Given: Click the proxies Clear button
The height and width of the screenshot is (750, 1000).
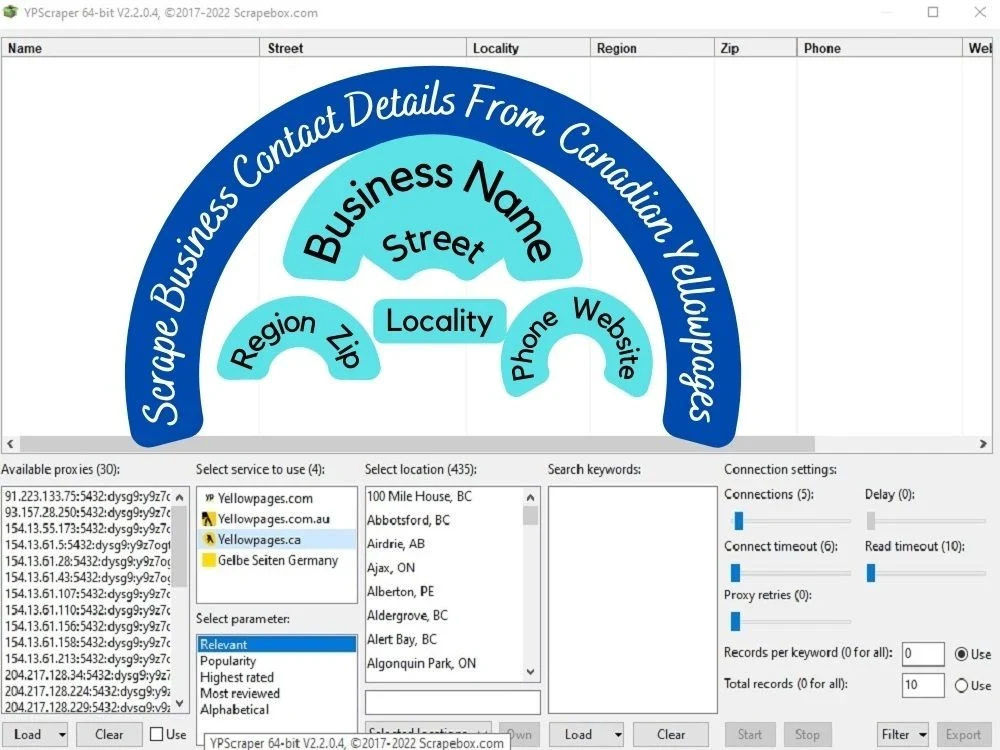Looking at the screenshot, I should click(x=109, y=735).
